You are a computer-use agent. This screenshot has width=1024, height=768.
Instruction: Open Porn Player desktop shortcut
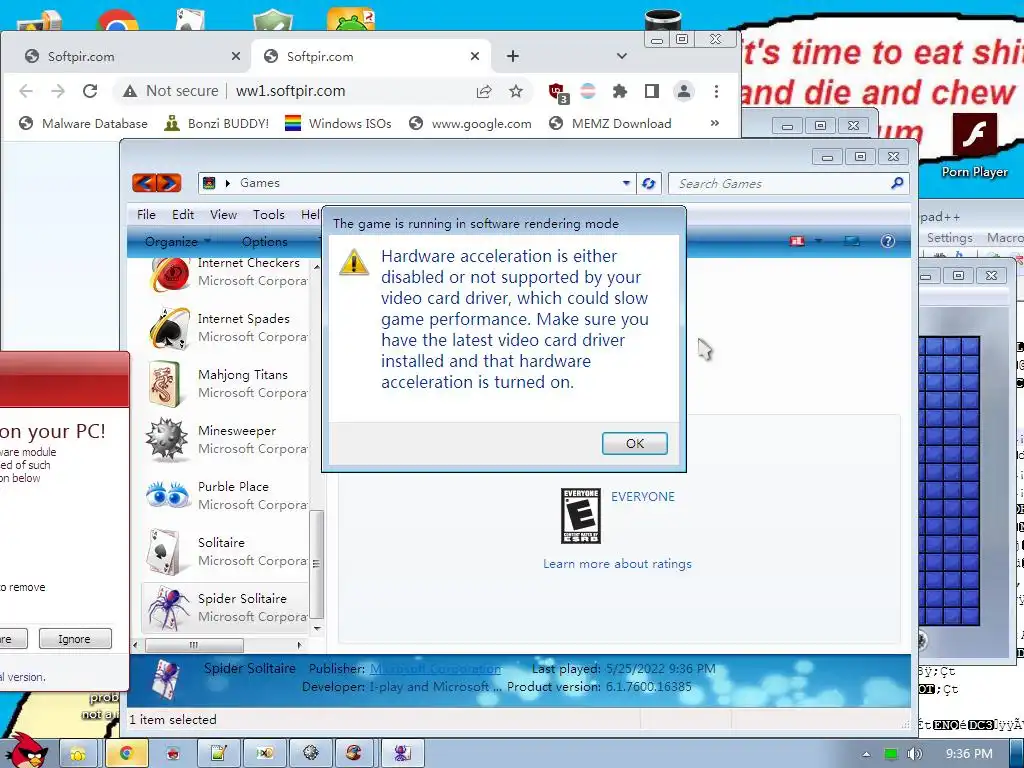[x=974, y=146]
